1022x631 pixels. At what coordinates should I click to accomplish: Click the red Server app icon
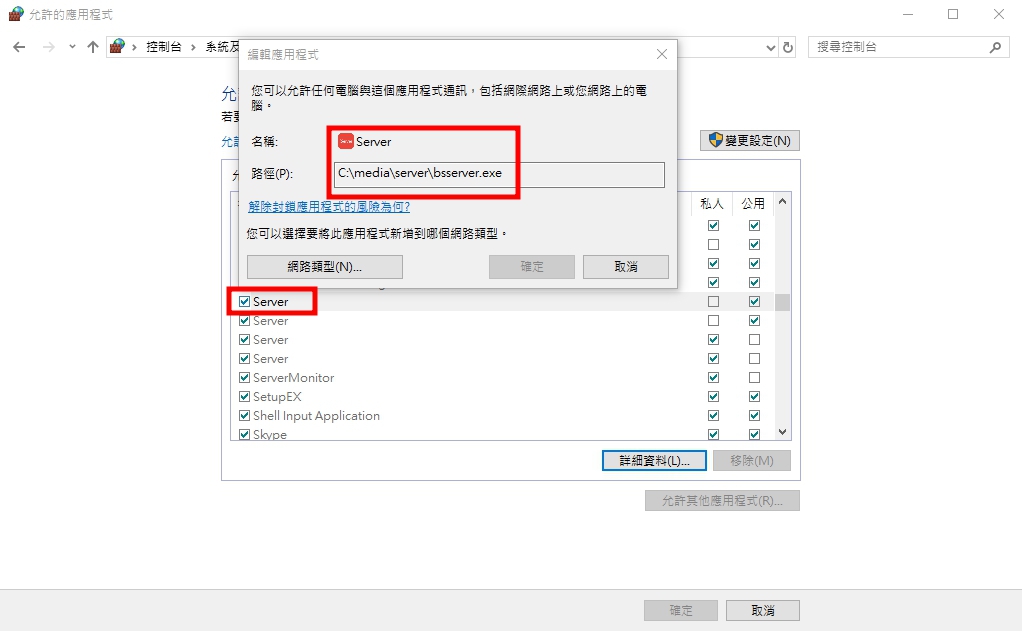[345, 141]
